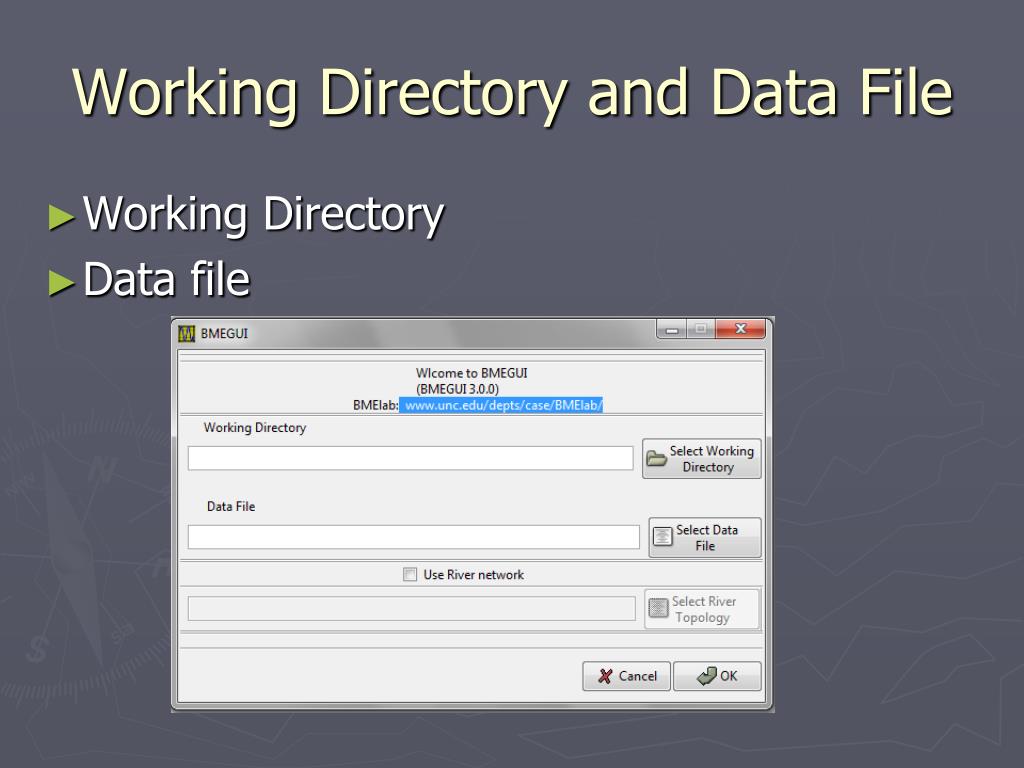Click the Select Working Directory button

[701, 458]
